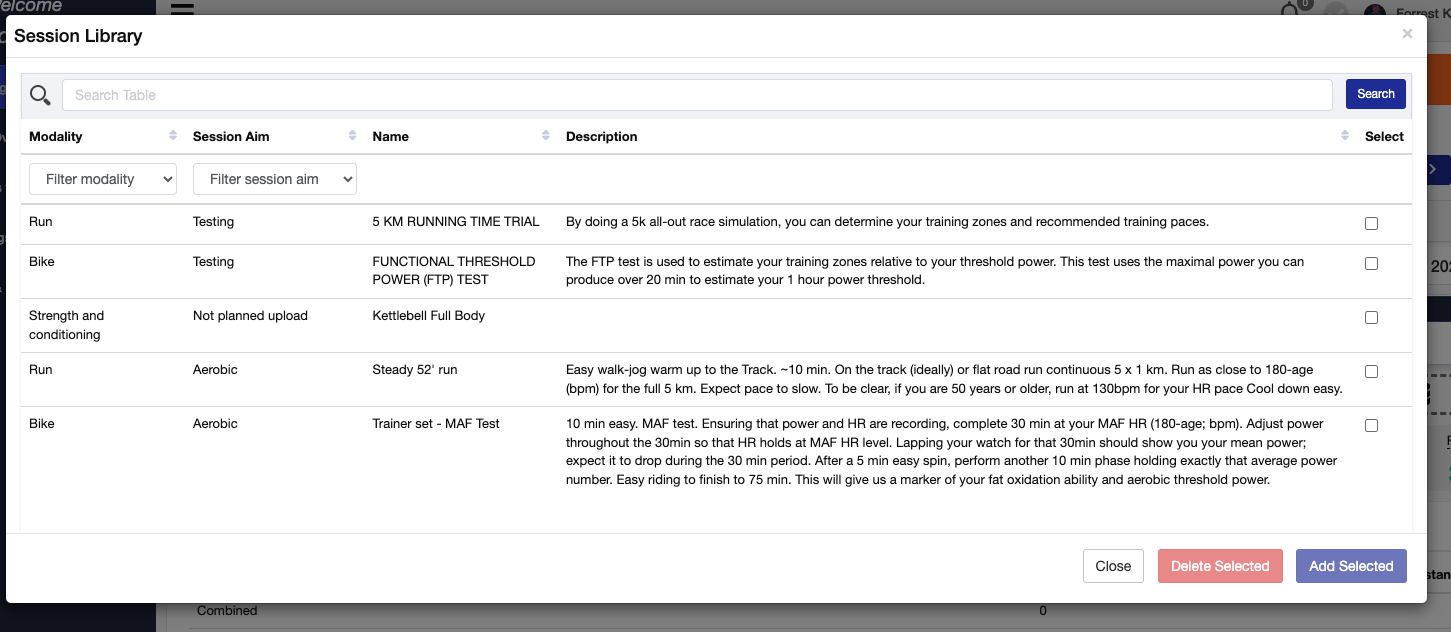Click the Select column header

point(1384,136)
